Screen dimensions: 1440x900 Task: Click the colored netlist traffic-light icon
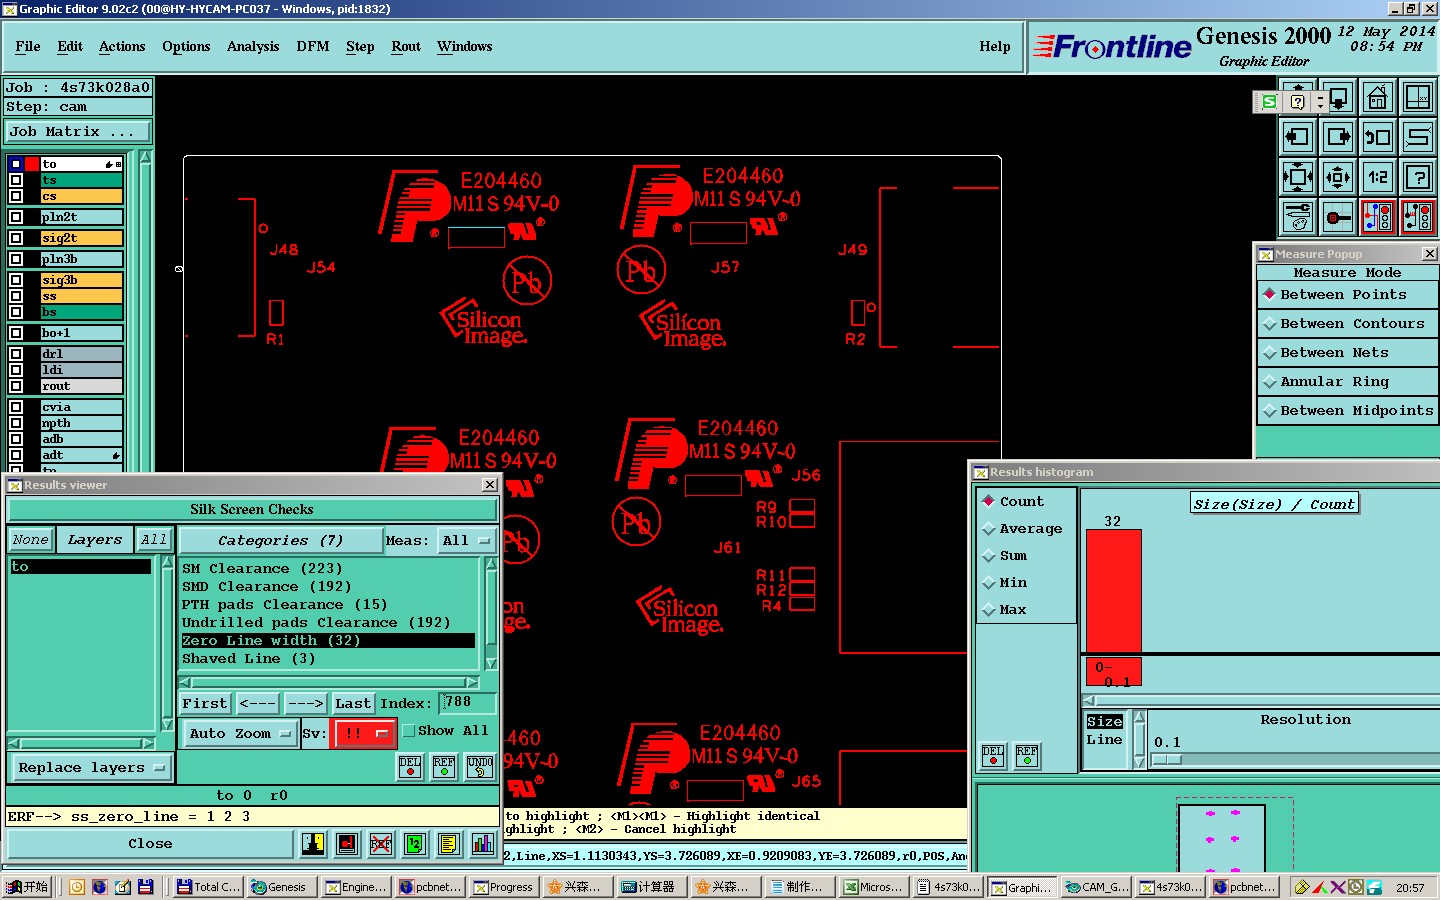point(1378,216)
